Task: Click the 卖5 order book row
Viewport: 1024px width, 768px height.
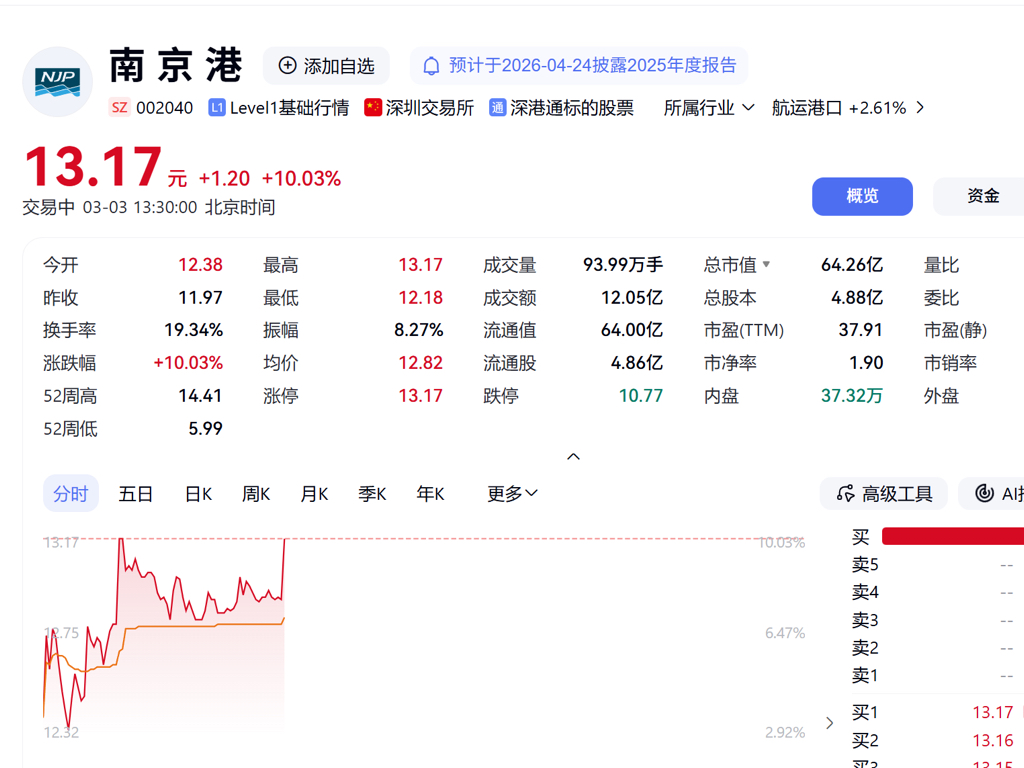Action: click(936, 564)
